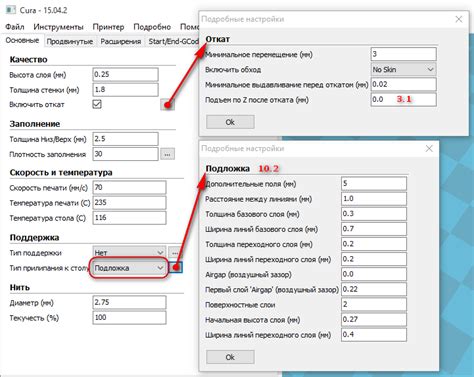Click the Температура стола input field
This screenshot has height=377, width=474.
point(129,218)
